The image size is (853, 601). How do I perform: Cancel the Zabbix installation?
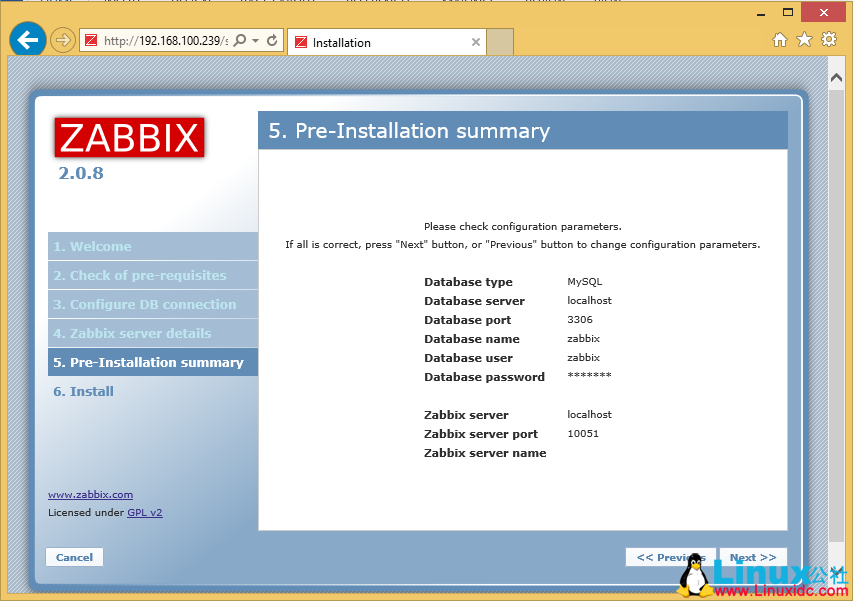click(74, 557)
